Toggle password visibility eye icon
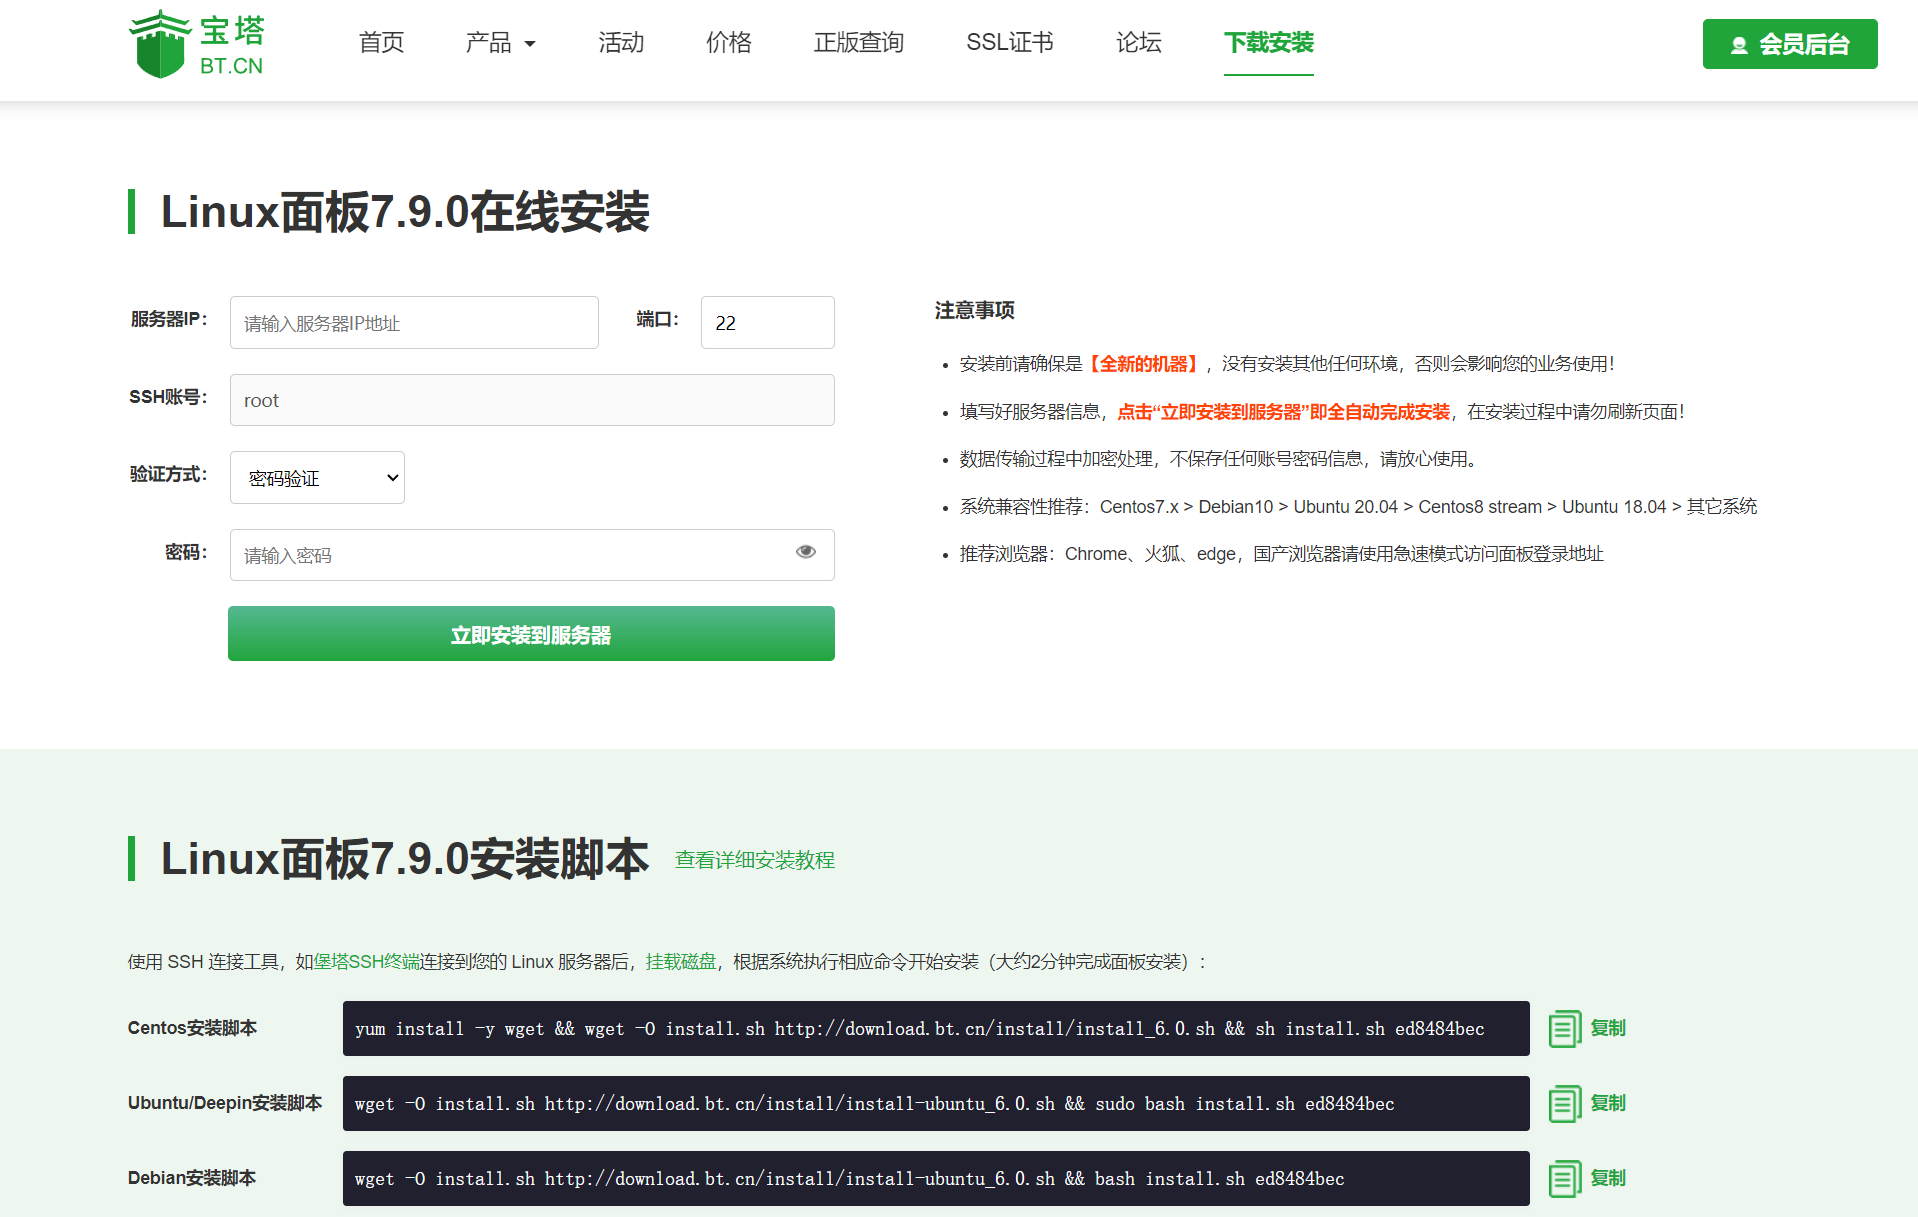This screenshot has width=1918, height=1217. coord(806,552)
